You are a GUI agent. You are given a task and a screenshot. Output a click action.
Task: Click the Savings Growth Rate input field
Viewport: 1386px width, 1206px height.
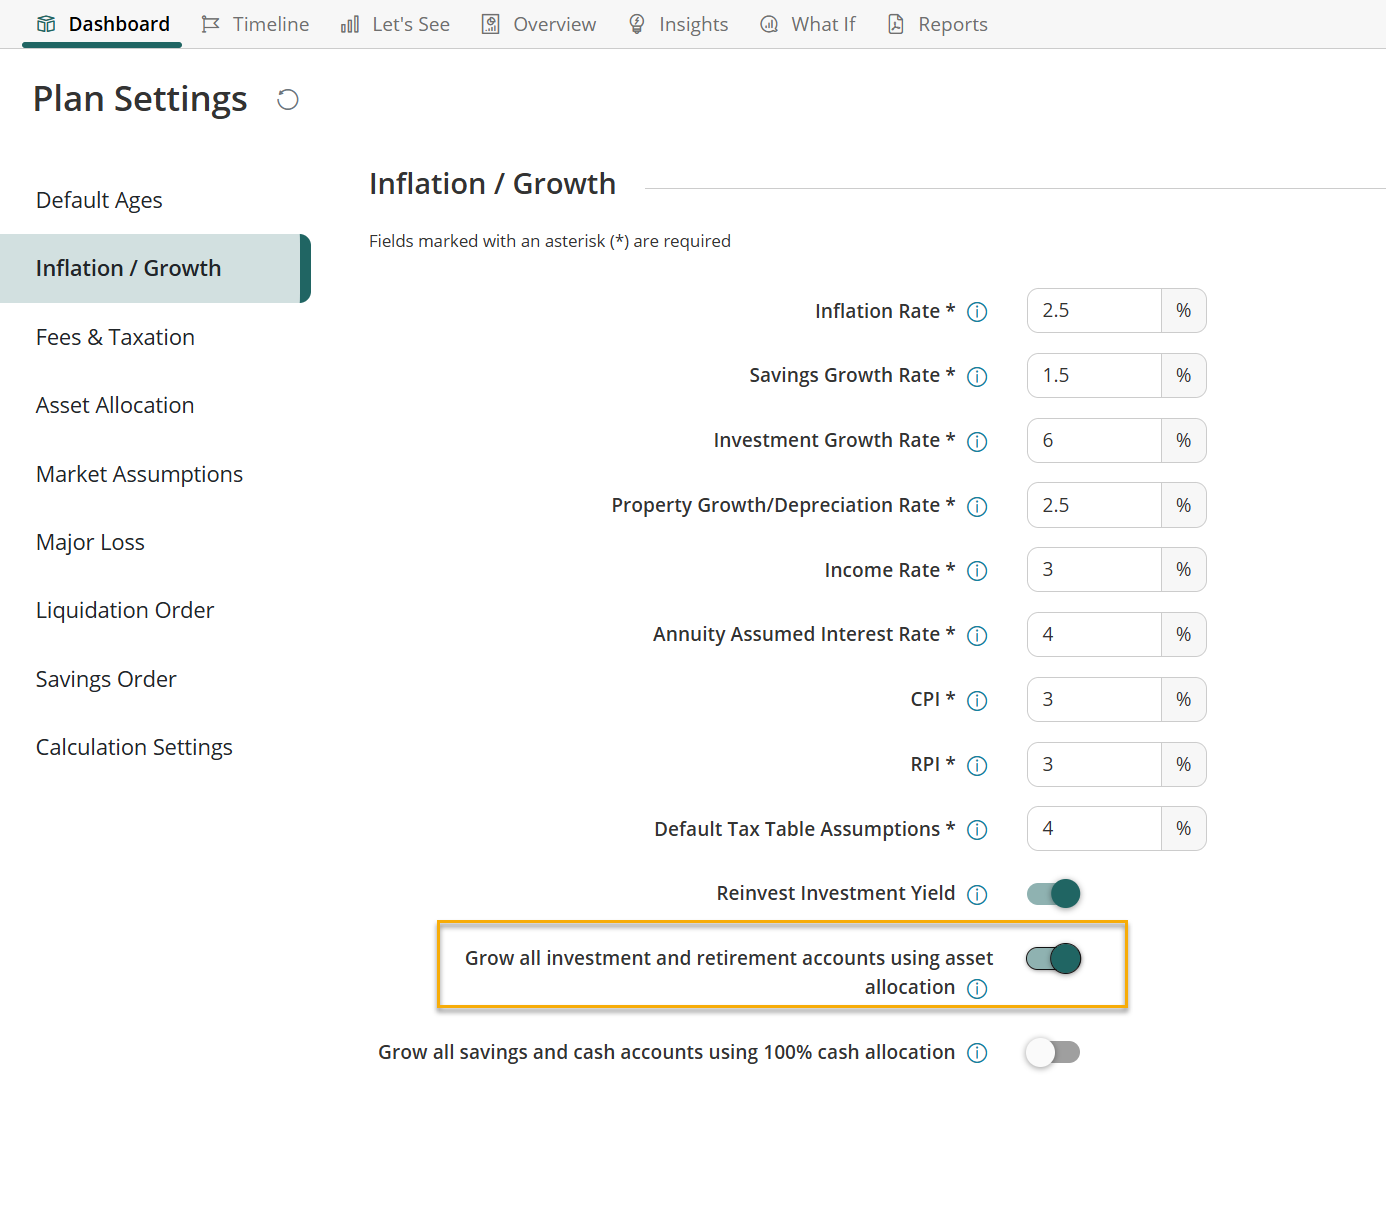pyautogui.click(x=1094, y=375)
